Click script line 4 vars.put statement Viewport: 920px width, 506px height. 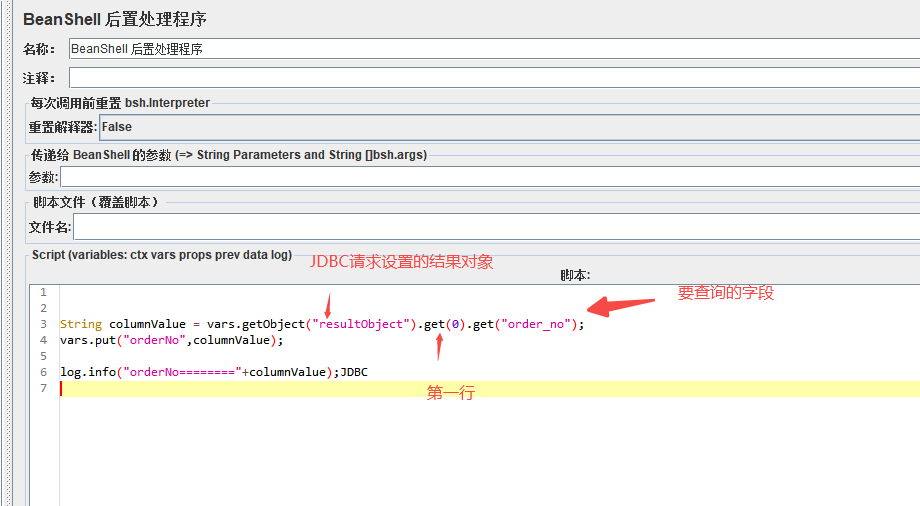pyautogui.click(x=171, y=340)
